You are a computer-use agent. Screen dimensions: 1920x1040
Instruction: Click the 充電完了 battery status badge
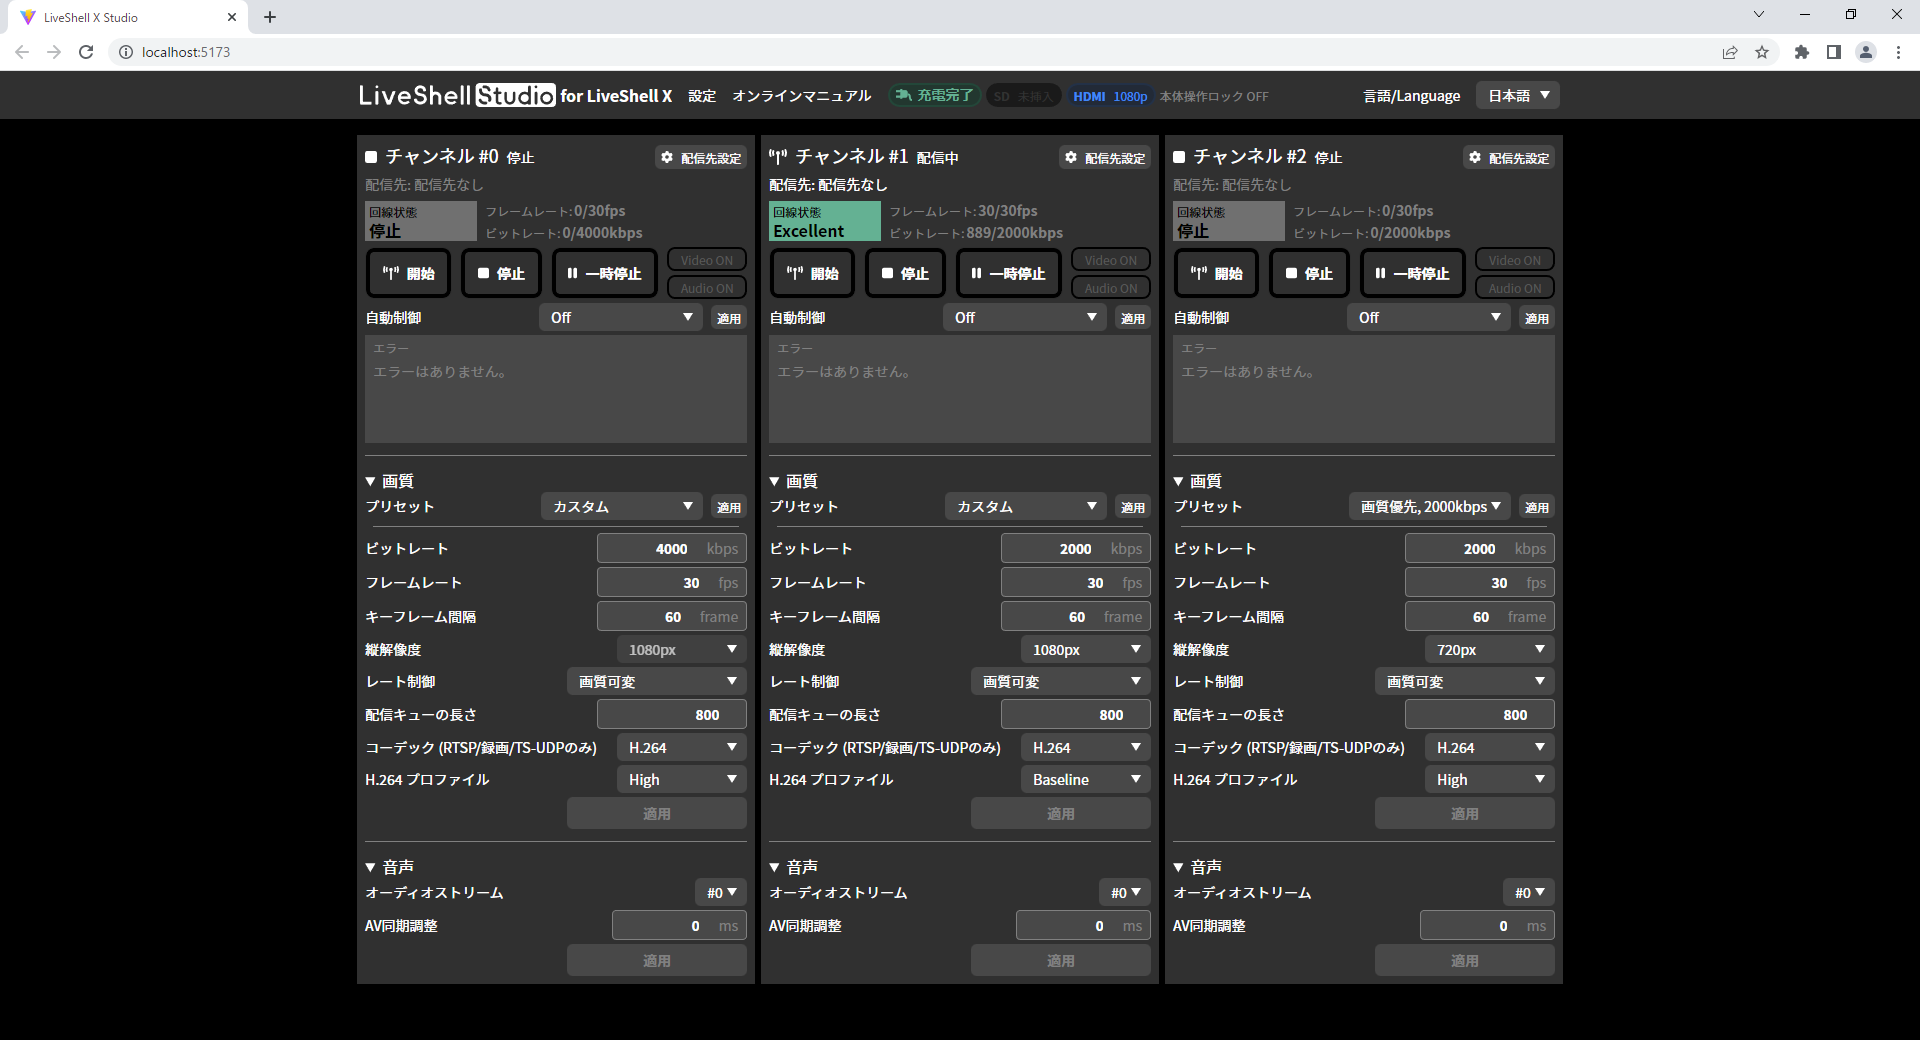click(933, 95)
